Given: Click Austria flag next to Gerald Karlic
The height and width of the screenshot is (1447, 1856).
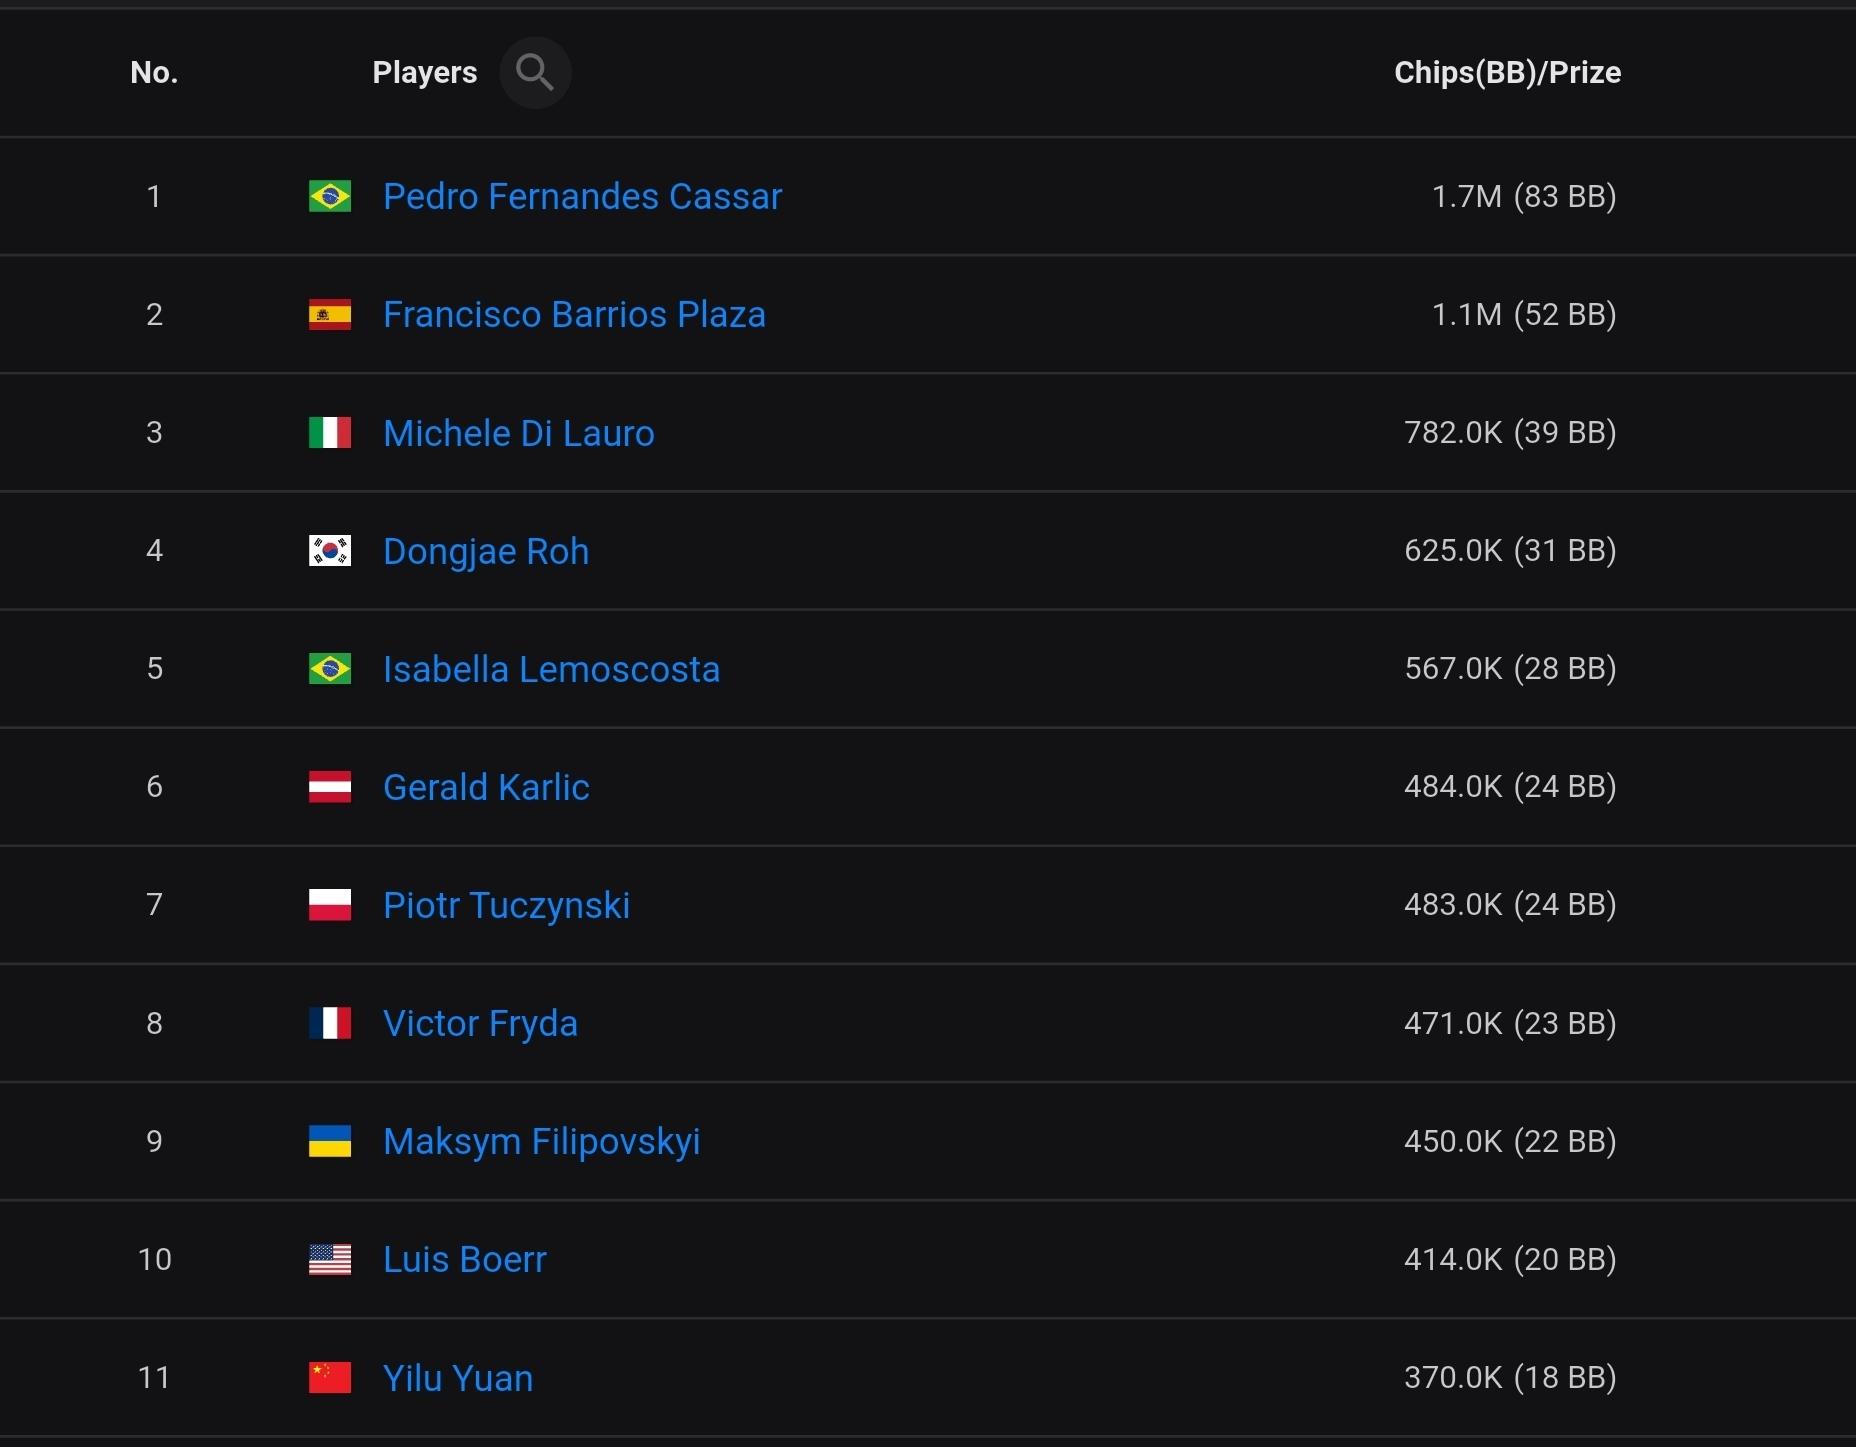Looking at the screenshot, I should click(330, 787).
